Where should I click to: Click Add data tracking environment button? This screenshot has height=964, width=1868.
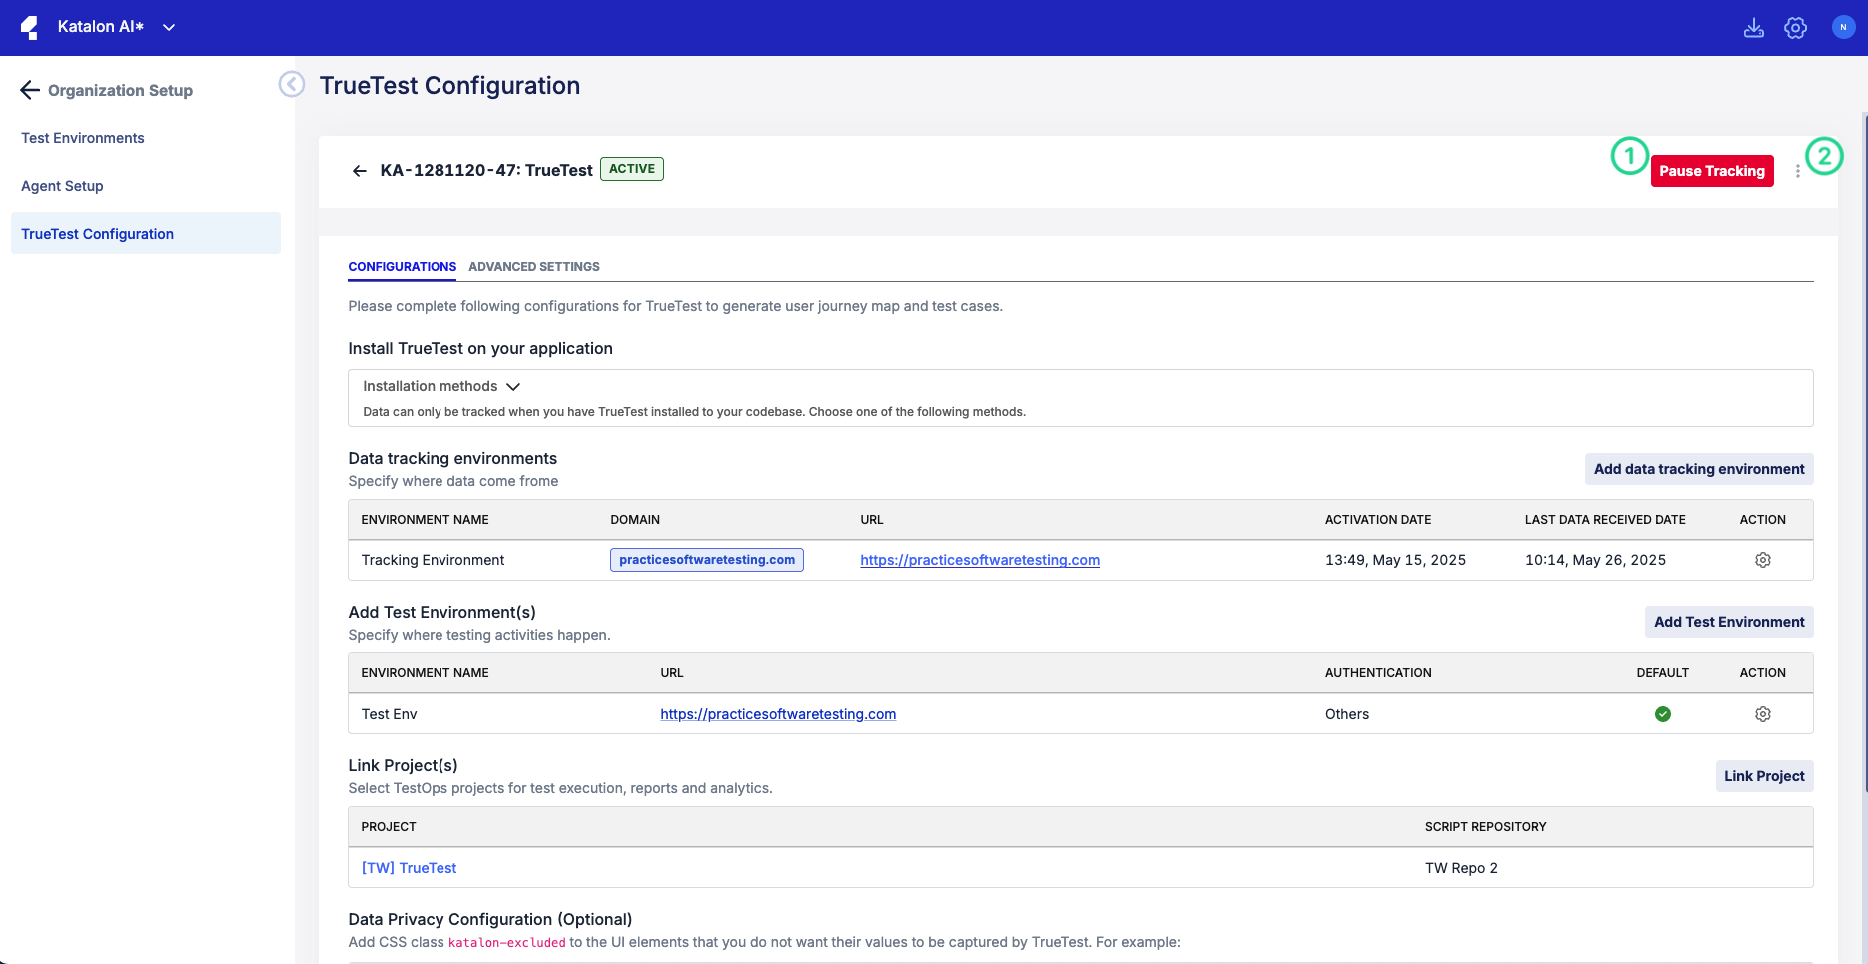[x=1699, y=469]
